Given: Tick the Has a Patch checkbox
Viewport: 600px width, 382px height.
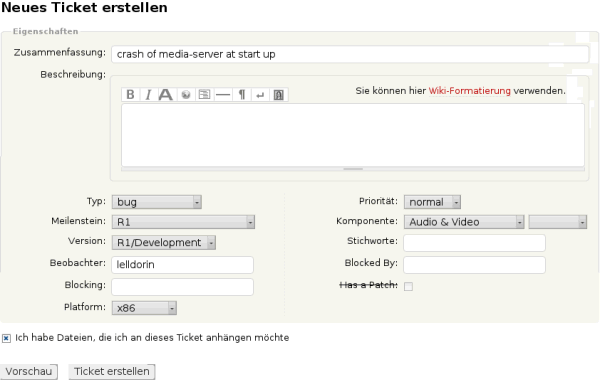Looking at the screenshot, I should [408, 286].
